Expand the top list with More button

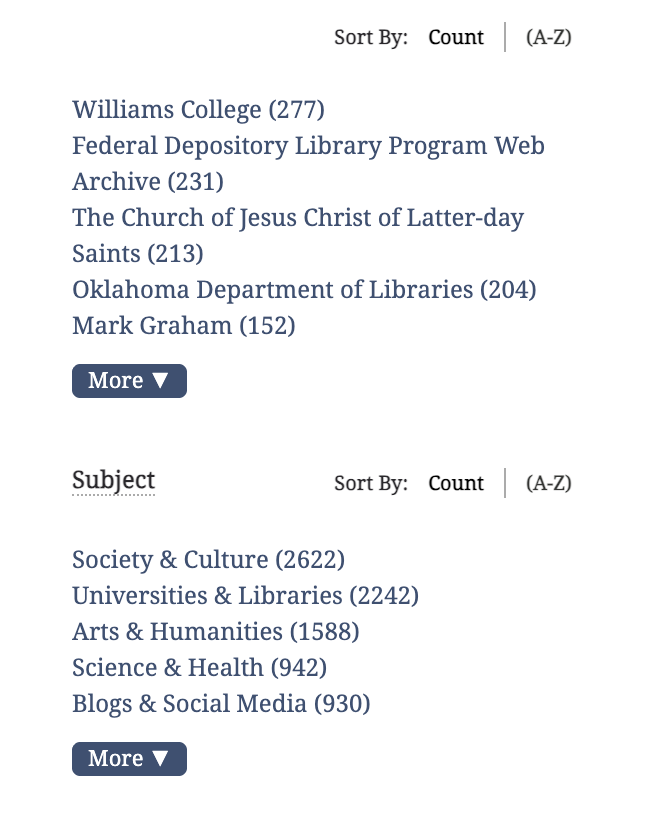click(x=129, y=381)
